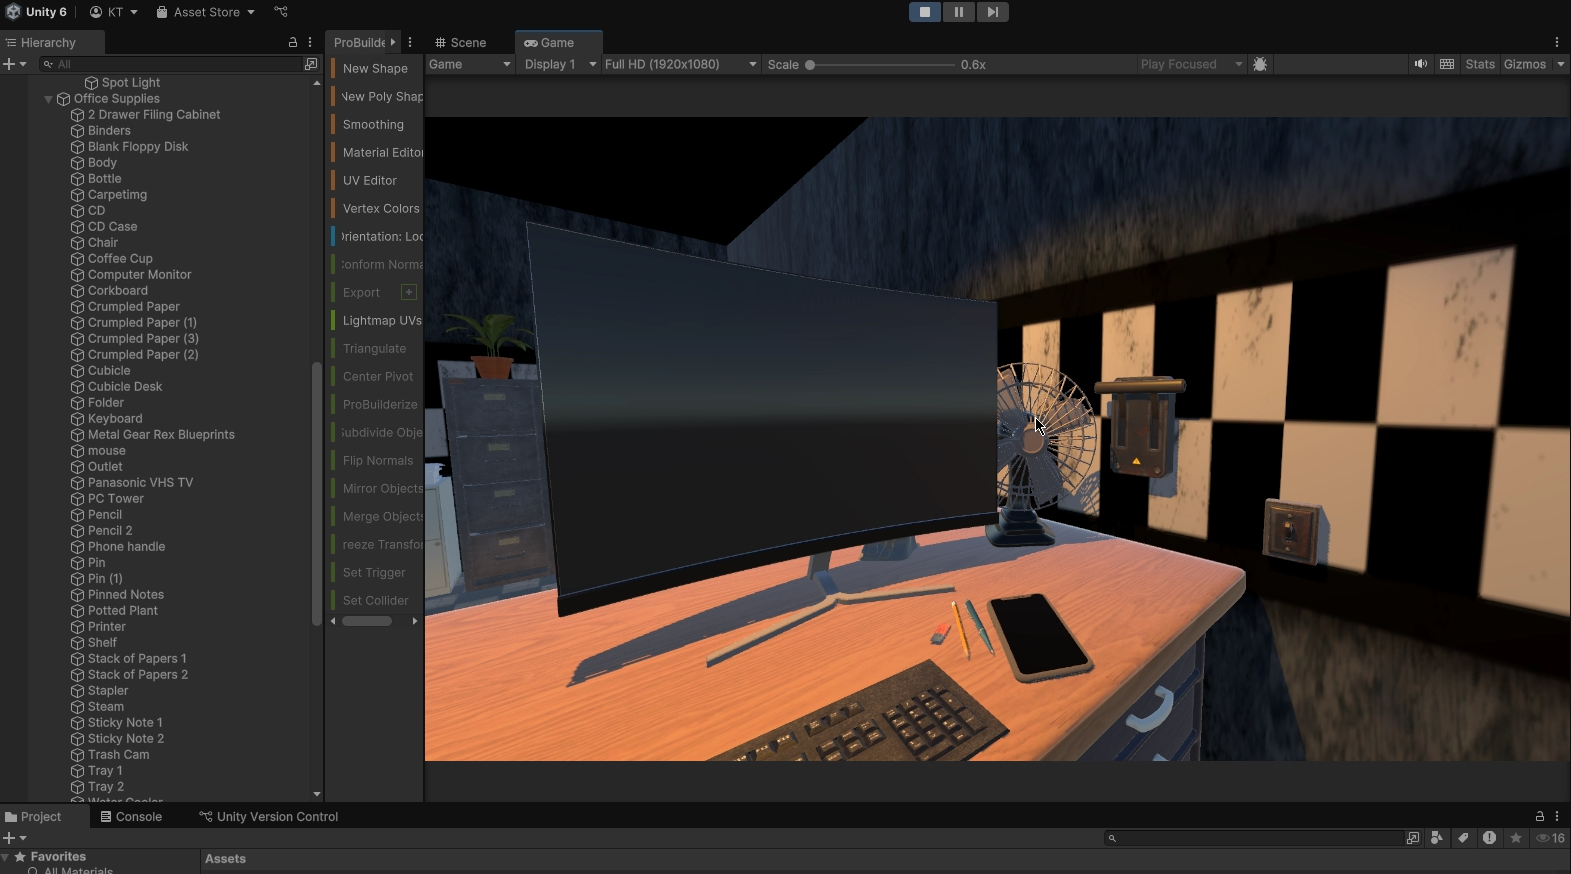Toggle hidden packages visibility in Project
The width and height of the screenshot is (1571, 874).
pos(1550,838)
